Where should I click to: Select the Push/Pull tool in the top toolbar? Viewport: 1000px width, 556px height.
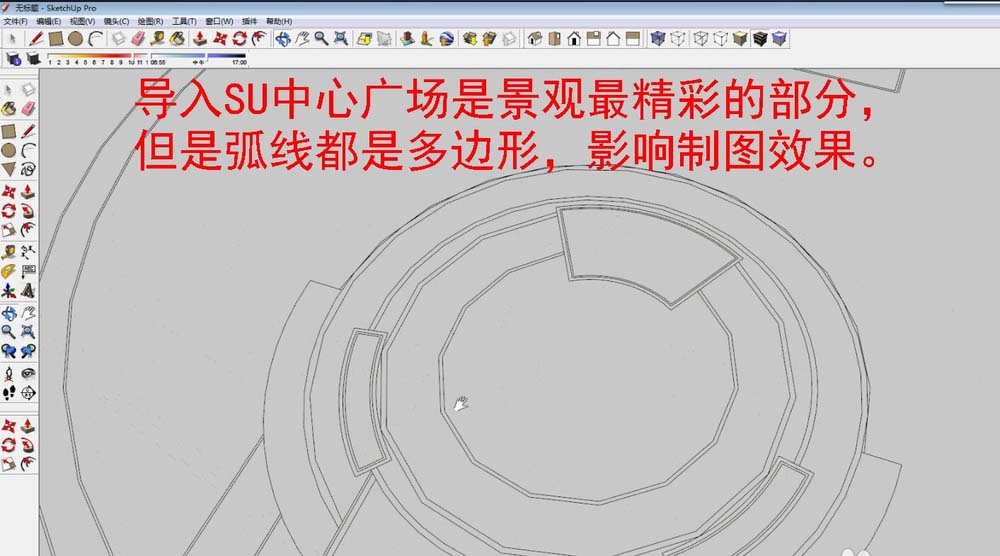coord(200,39)
